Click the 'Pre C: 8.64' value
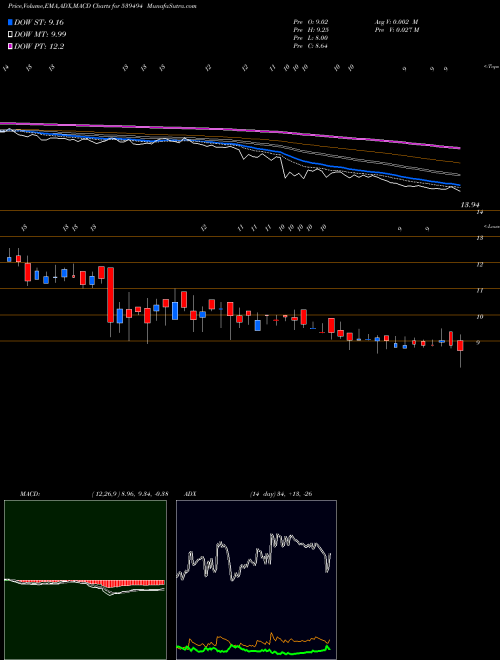Screen dimensions: 500x660 pyautogui.click(x=311, y=46)
